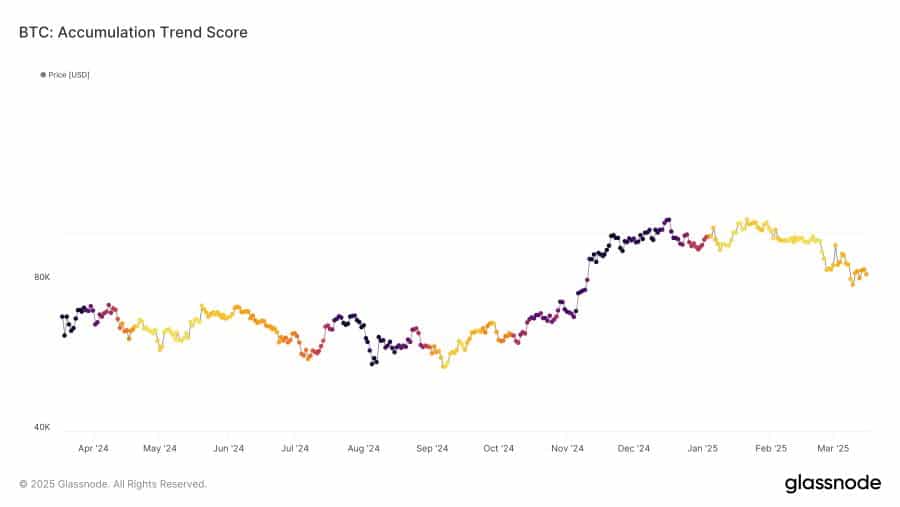
Task: Select the Jun '24 x-axis label
Action: [x=229, y=449]
